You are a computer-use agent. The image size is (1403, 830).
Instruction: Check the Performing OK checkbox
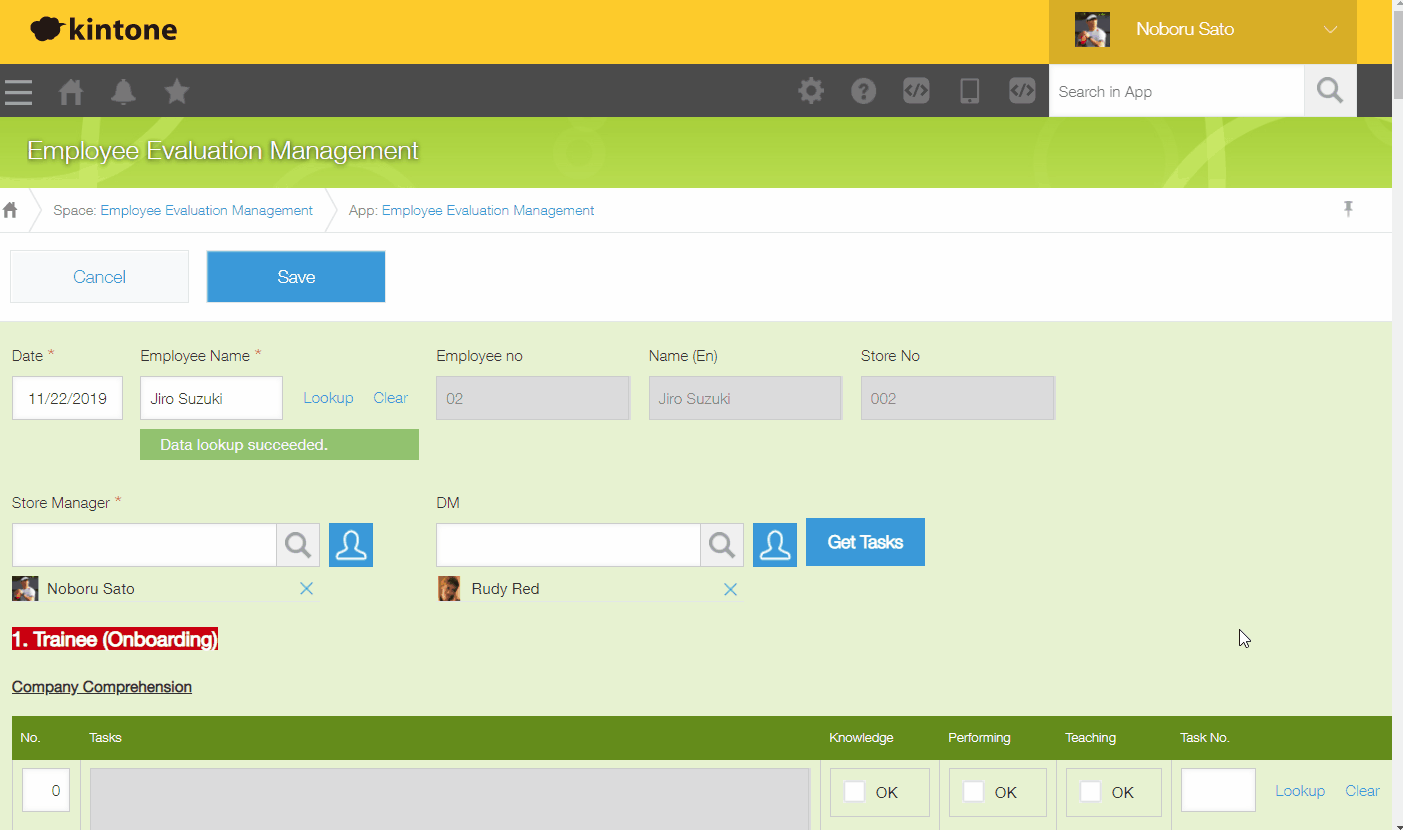click(973, 792)
